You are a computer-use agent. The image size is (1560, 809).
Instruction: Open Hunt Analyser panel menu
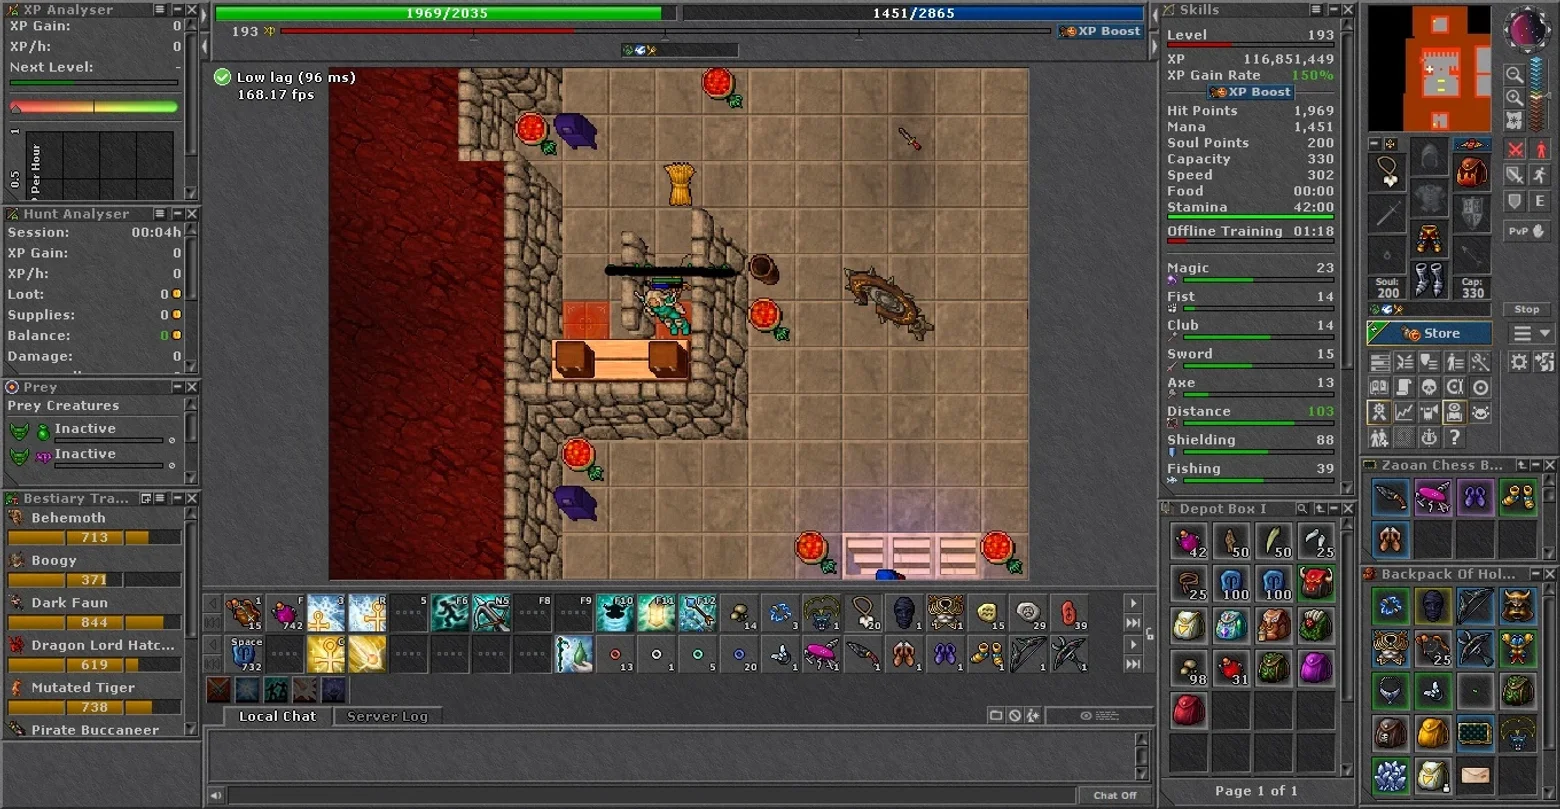(160, 214)
